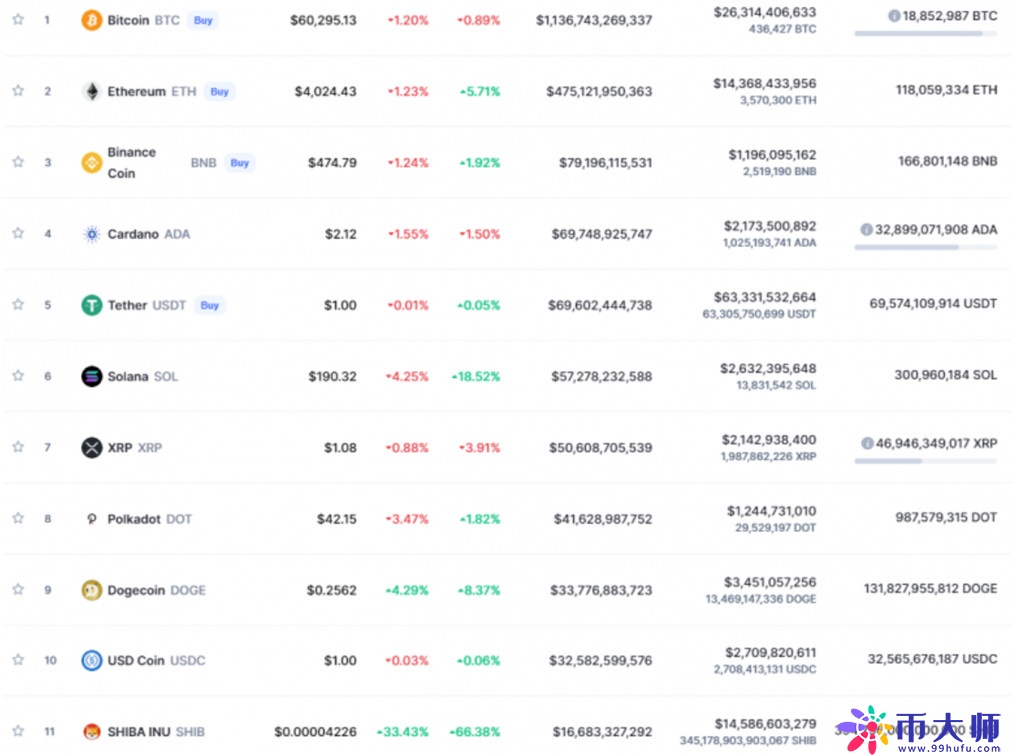This screenshot has height=755, width=1024.
Task: Click Ethereum supply 118,059,334 ETH
Action: [x=946, y=89]
